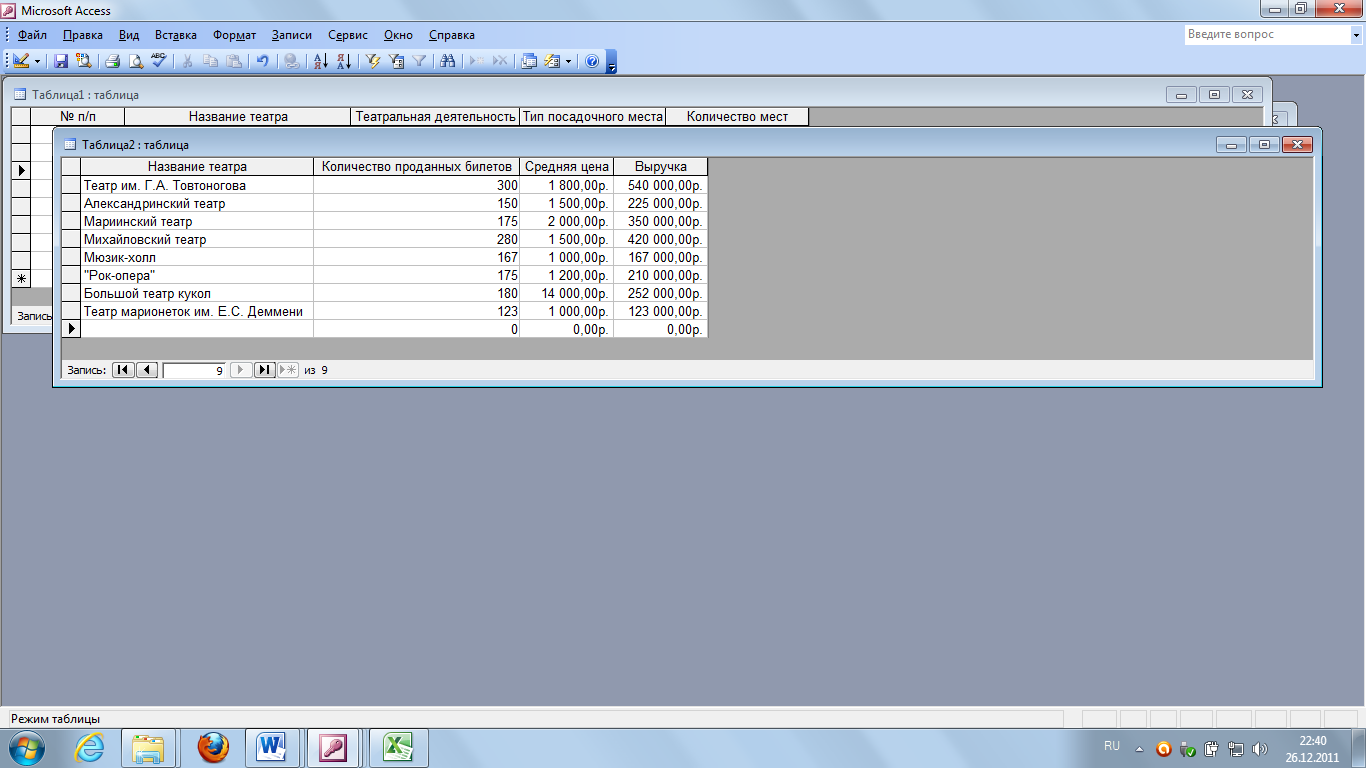This screenshot has width=1366, height=768.
Task: Click cell 'Мариинский театр'
Action: [197, 221]
